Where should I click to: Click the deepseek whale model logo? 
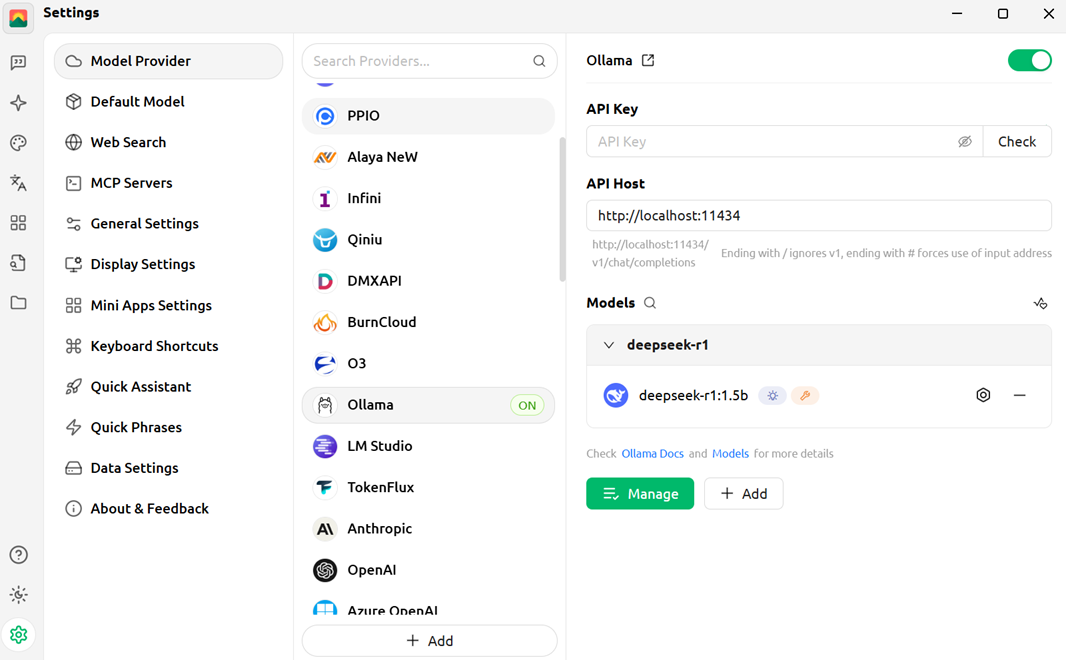615,395
